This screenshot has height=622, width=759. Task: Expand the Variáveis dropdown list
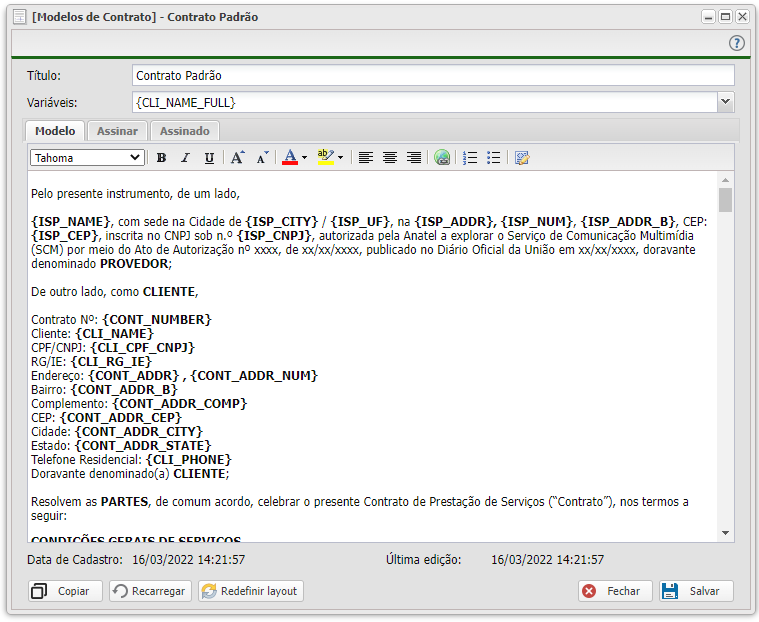pos(726,102)
